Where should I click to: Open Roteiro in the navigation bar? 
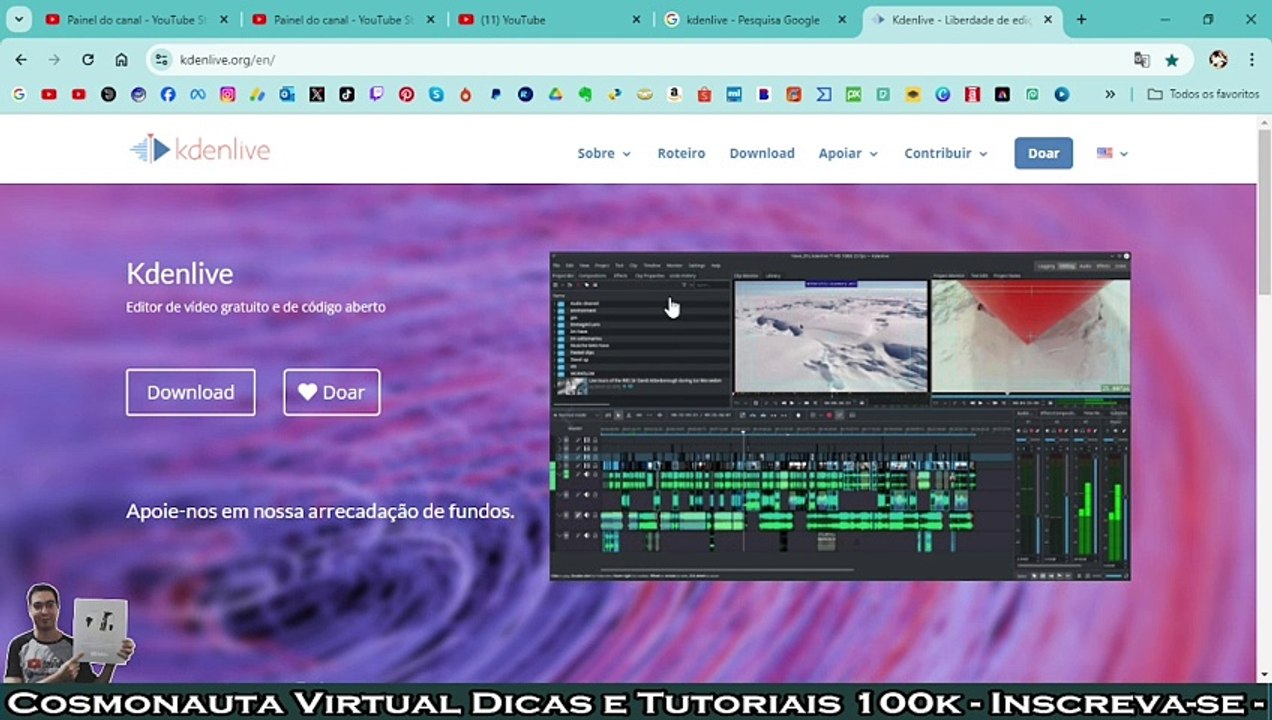pyautogui.click(x=681, y=153)
